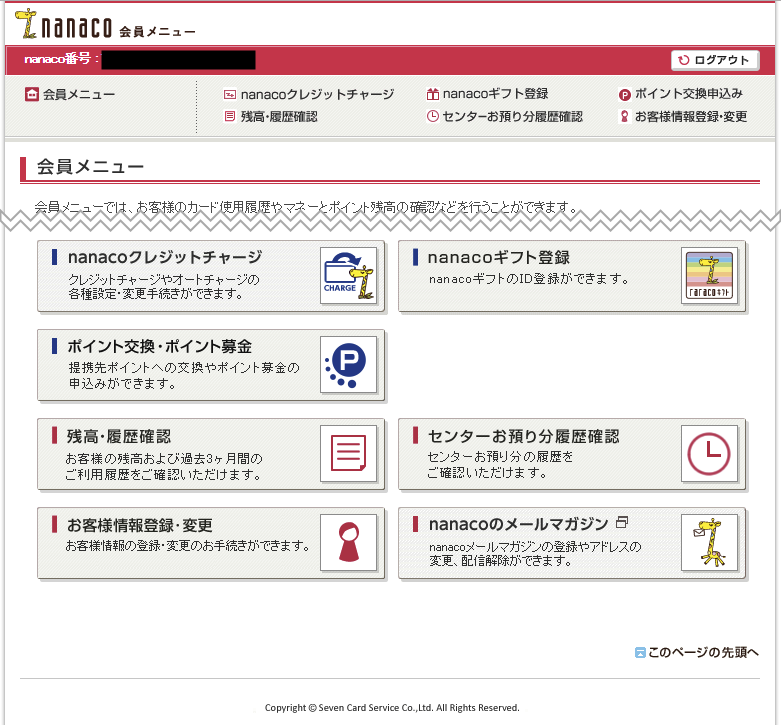Click the customer information person icon
The height and width of the screenshot is (725, 781).
(348, 543)
